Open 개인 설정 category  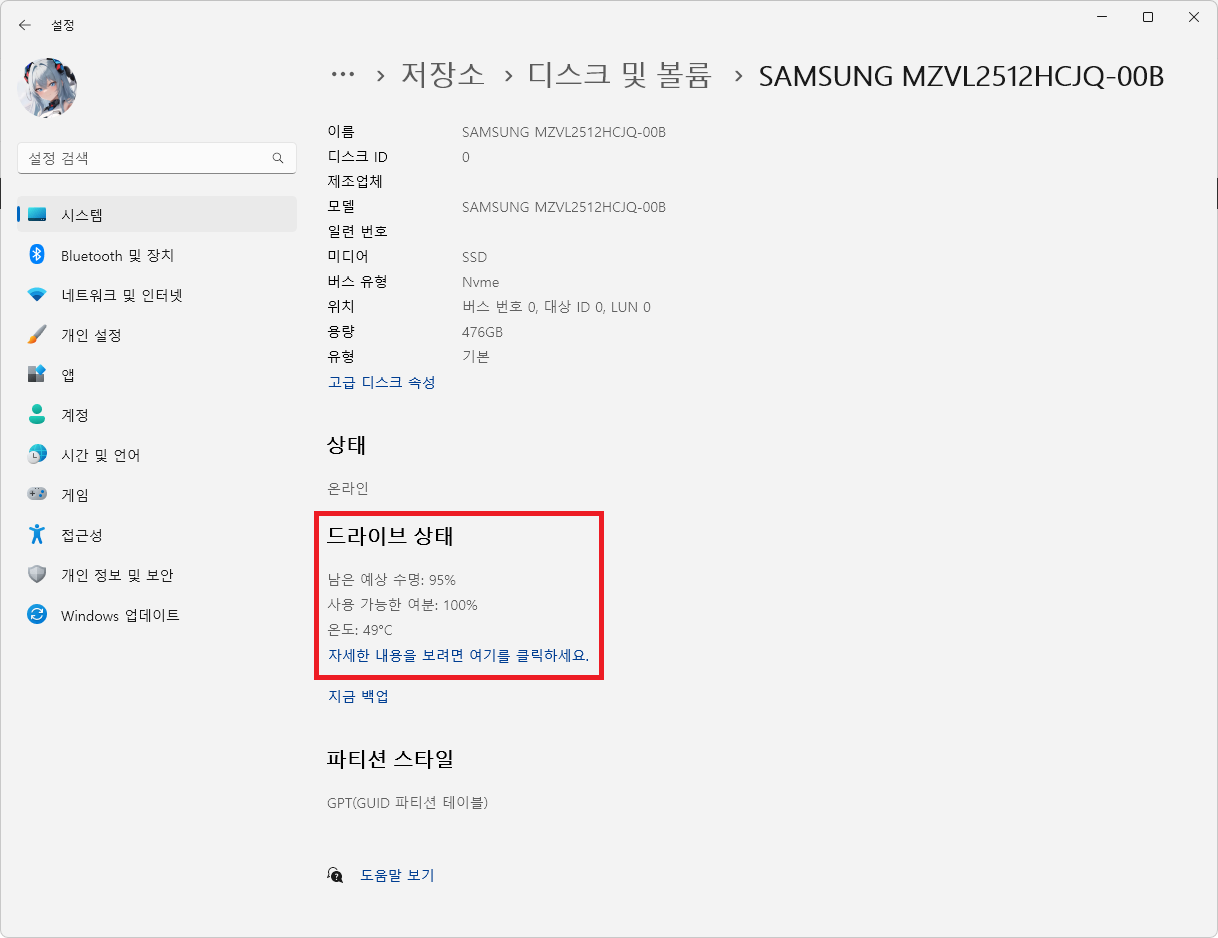point(157,335)
